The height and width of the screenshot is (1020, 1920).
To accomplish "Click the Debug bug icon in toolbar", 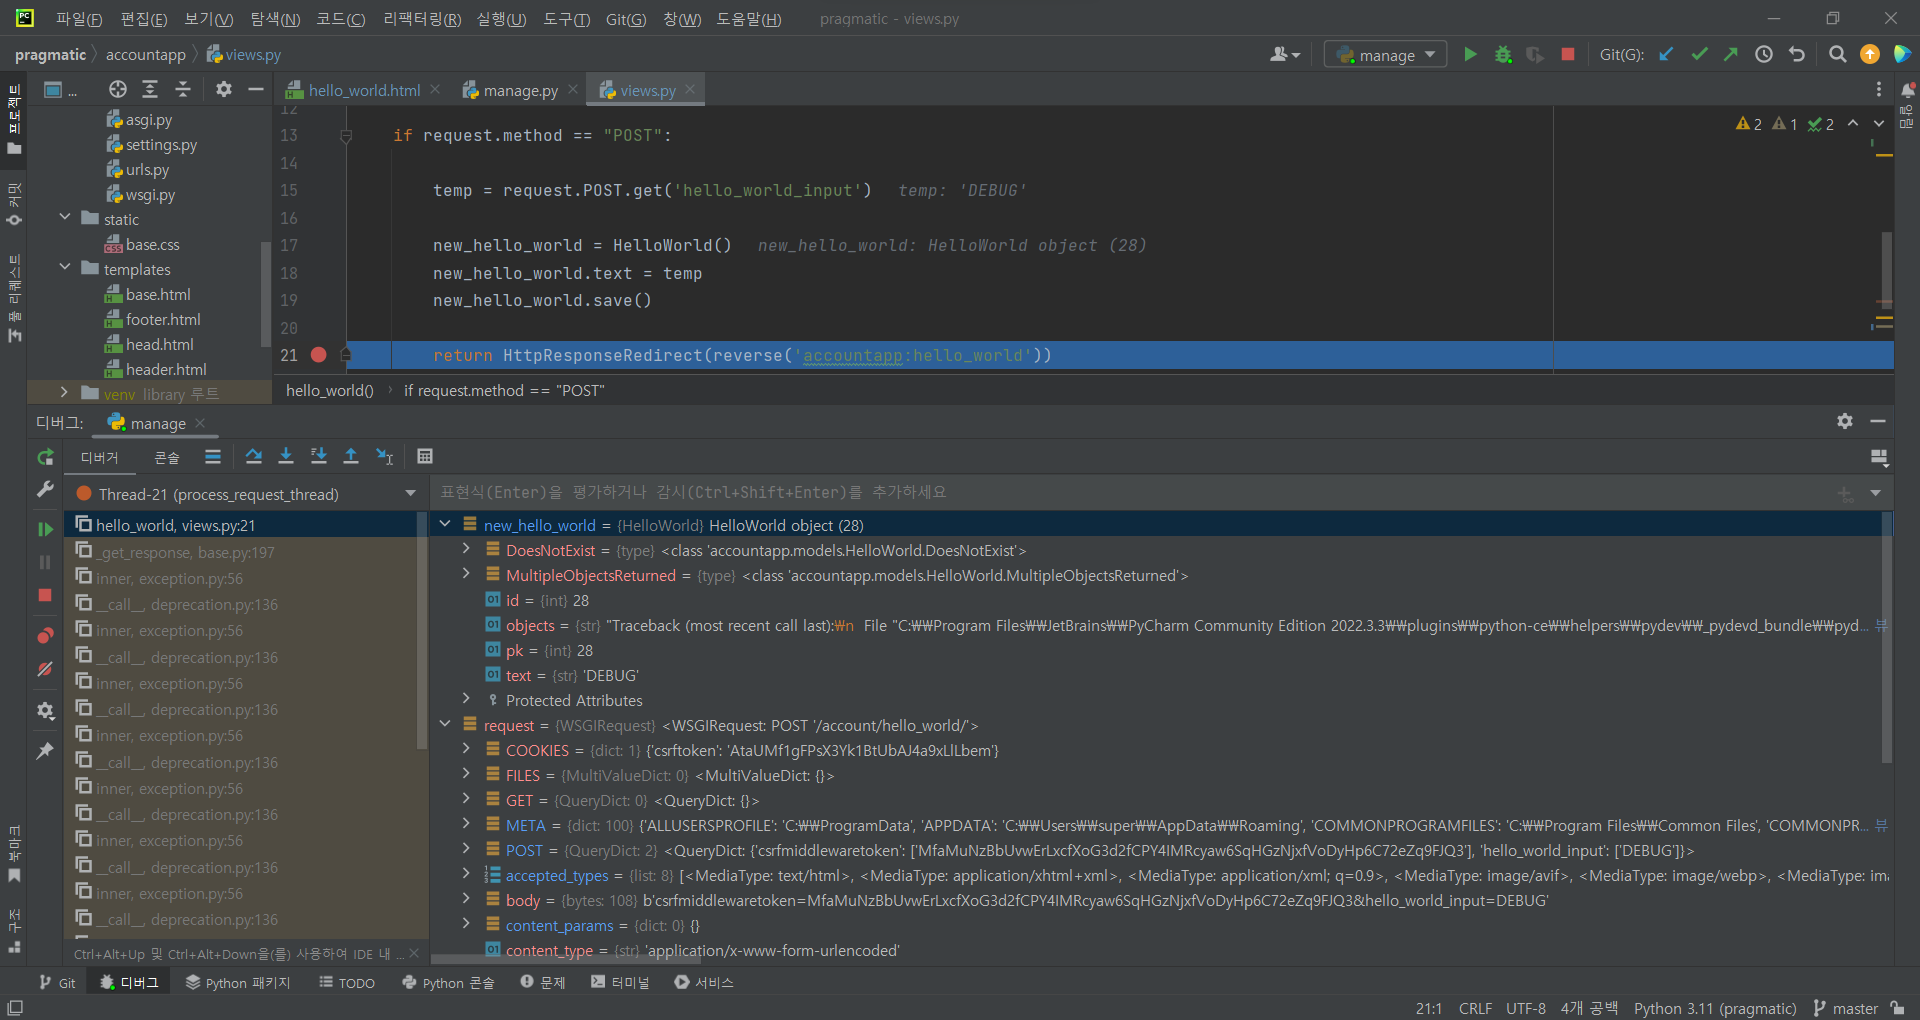I will click(1502, 55).
